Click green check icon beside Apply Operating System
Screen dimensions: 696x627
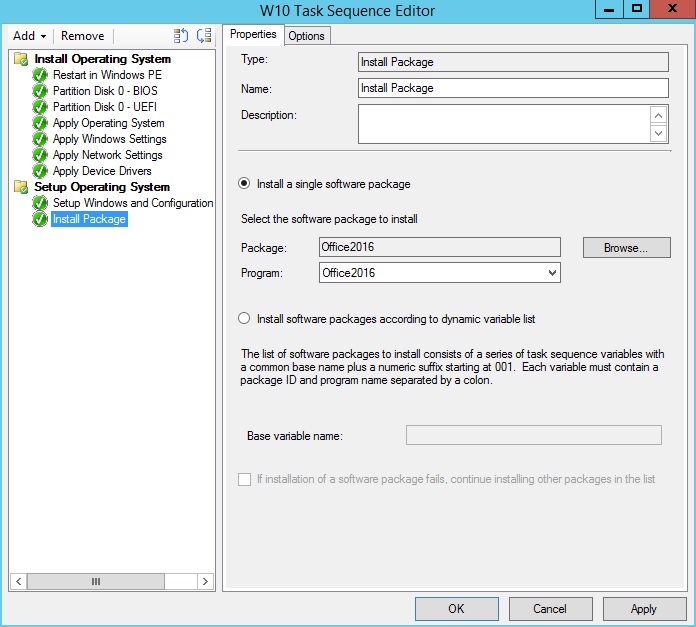40,123
